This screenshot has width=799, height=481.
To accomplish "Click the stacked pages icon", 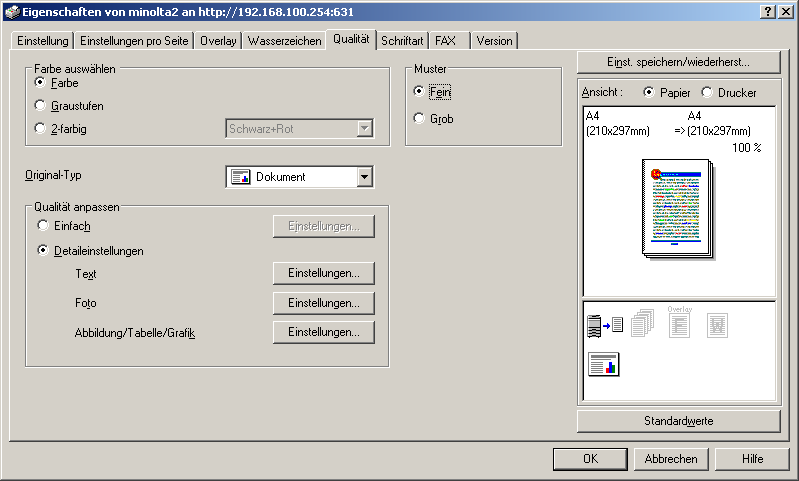I will click(x=641, y=324).
